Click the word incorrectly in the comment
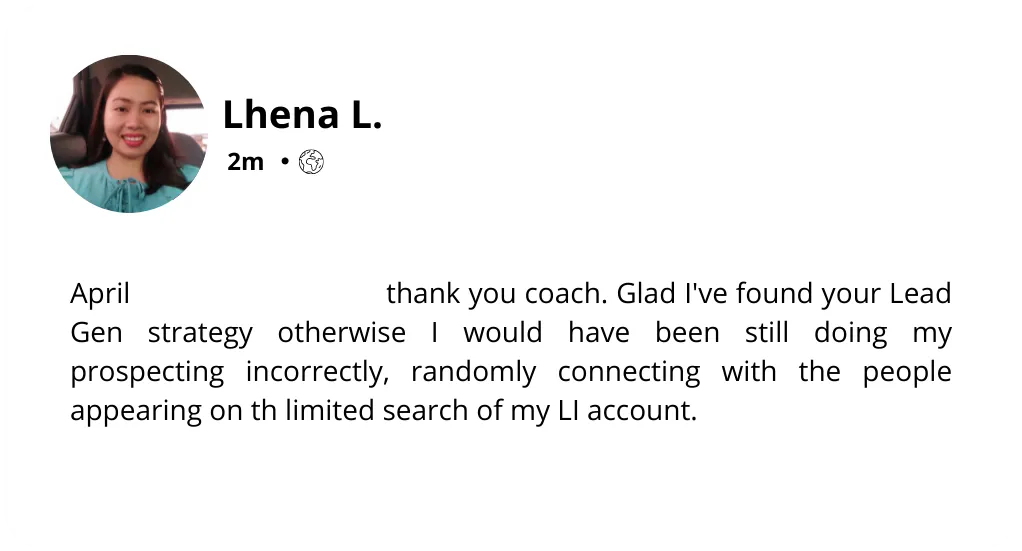 pyautogui.click(x=317, y=373)
